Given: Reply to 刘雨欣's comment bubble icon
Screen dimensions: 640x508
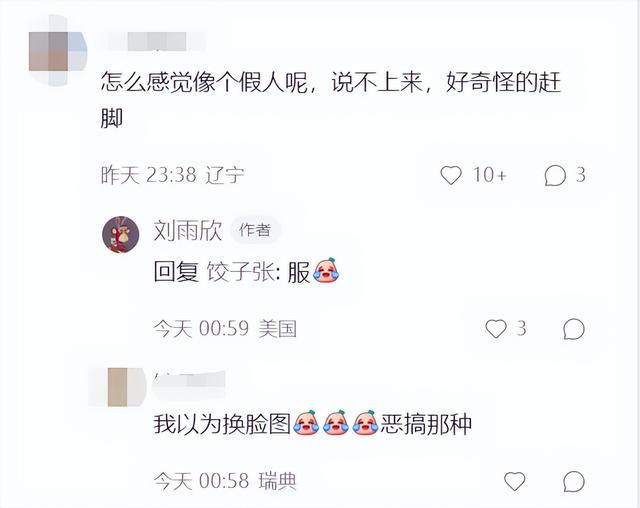Looking at the screenshot, I should click(574, 329).
